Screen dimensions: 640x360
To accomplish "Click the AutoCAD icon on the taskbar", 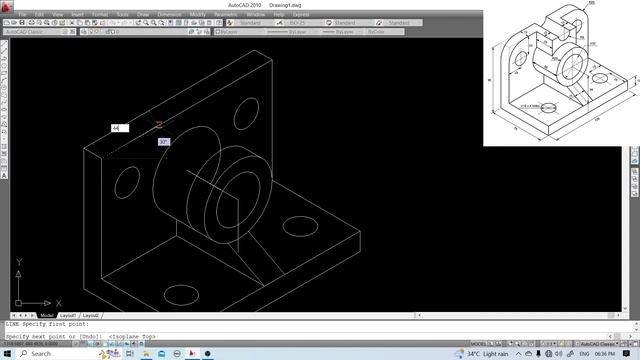I will pos(192,353).
